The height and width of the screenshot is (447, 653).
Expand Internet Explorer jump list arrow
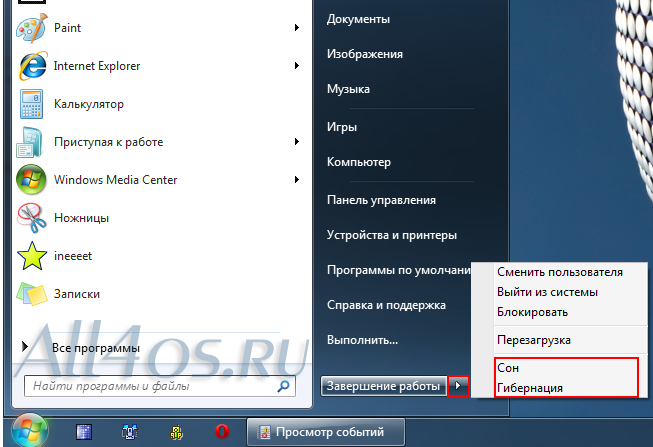click(297, 65)
